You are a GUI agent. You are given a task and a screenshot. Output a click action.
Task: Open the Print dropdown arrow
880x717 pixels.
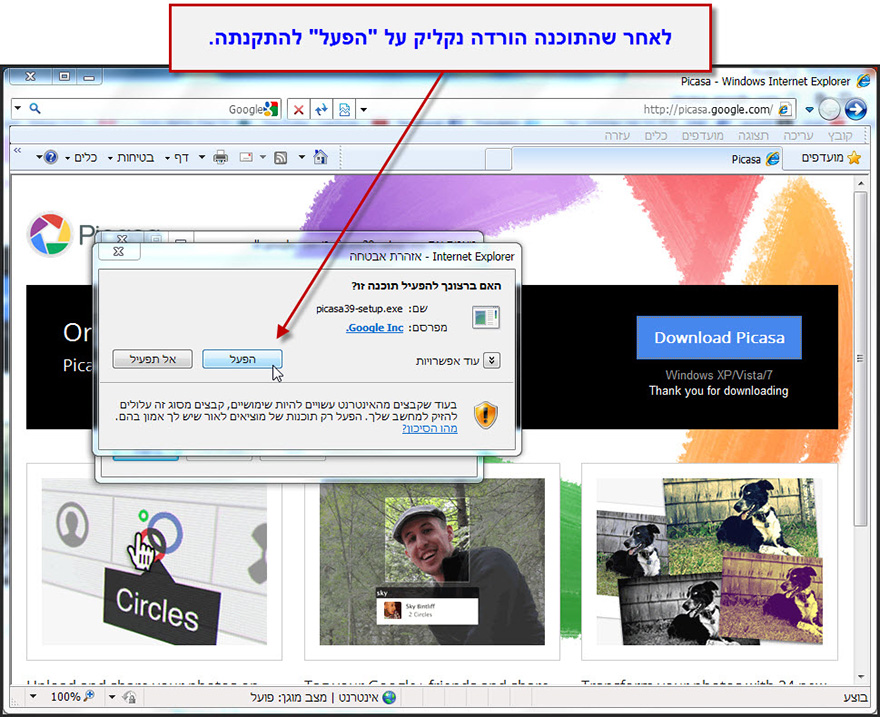pyautogui.click(x=202, y=157)
